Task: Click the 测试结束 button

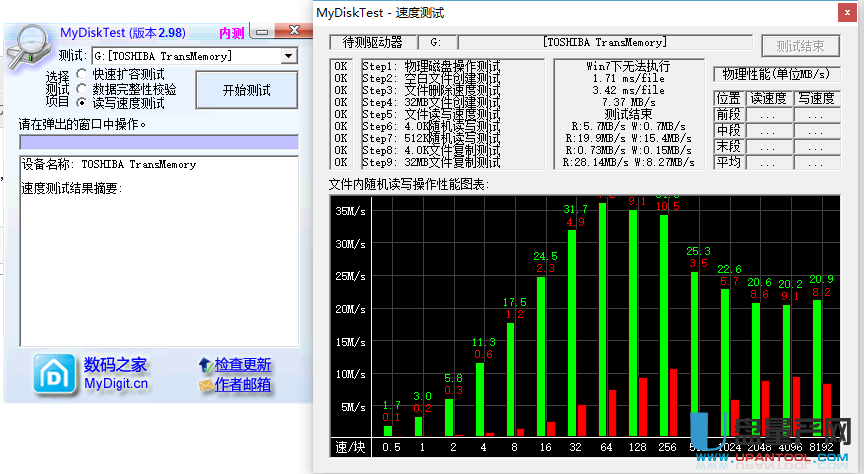Action: (800, 46)
